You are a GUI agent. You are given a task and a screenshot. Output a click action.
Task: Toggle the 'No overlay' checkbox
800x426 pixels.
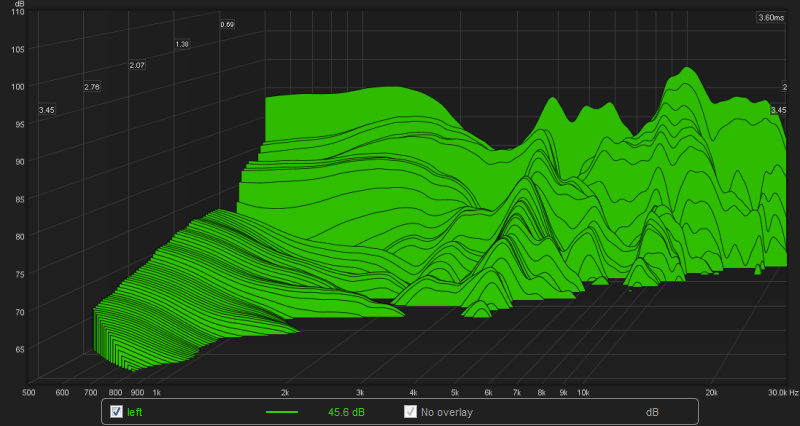pos(410,412)
